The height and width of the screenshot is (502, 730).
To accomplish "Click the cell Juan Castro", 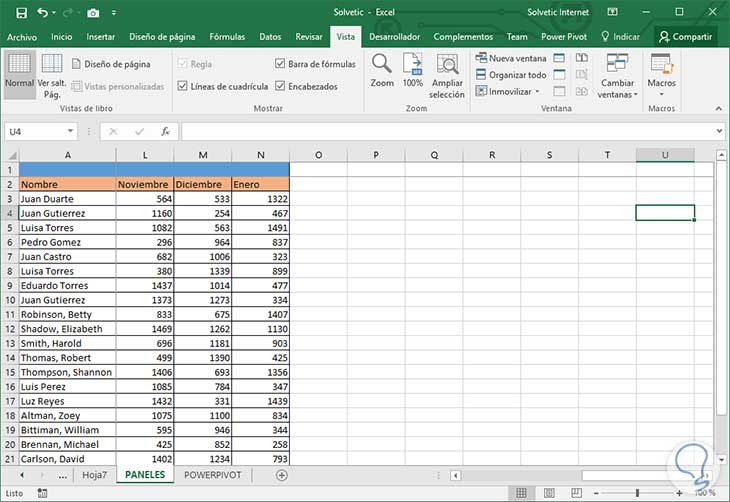I will (x=68, y=257).
